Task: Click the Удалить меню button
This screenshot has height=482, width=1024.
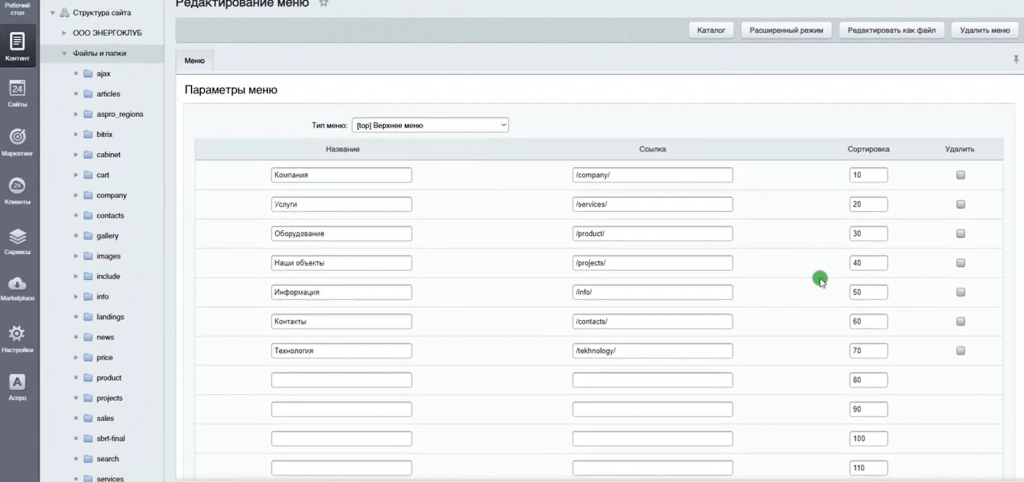Action: click(x=985, y=30)
